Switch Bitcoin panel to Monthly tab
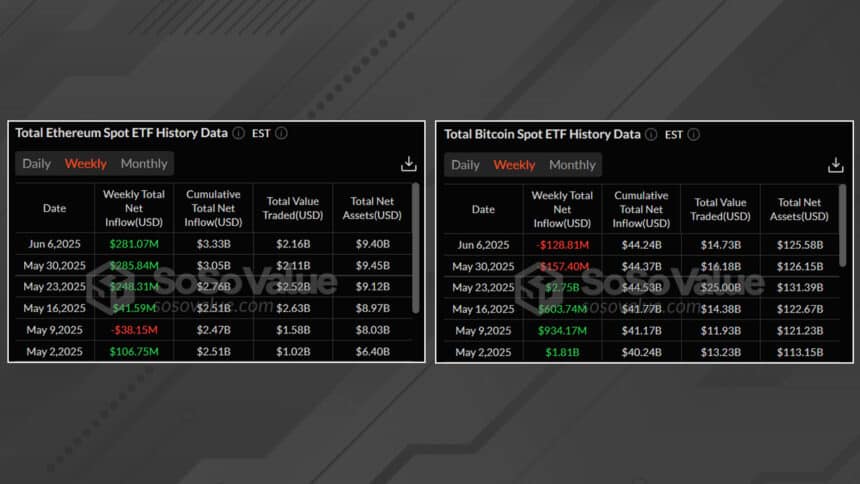860x484 pixels. tap(572, 165)
